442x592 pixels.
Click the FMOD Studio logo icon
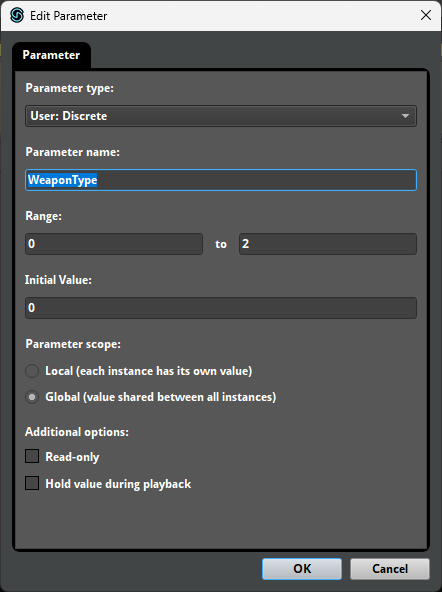(x=17, y=15)
